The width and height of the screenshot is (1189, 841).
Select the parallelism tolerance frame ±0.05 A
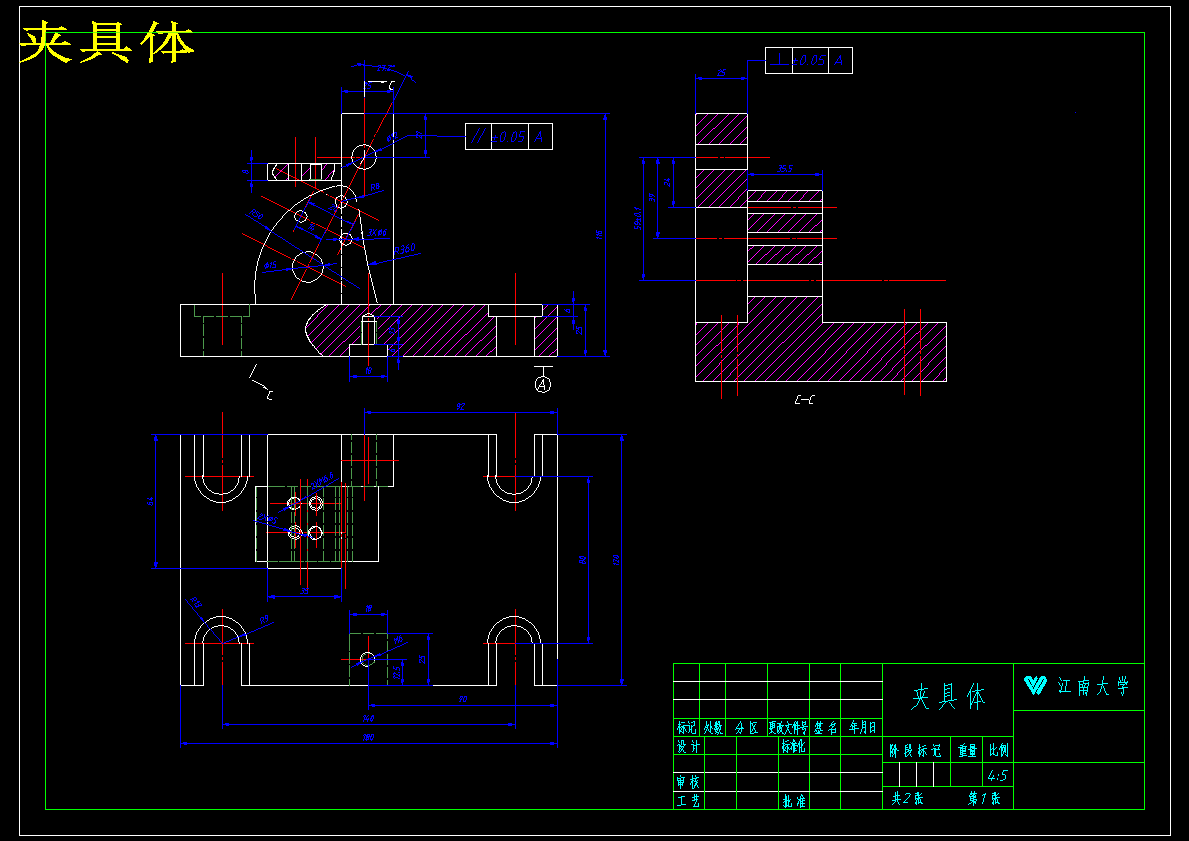[509, 137]
